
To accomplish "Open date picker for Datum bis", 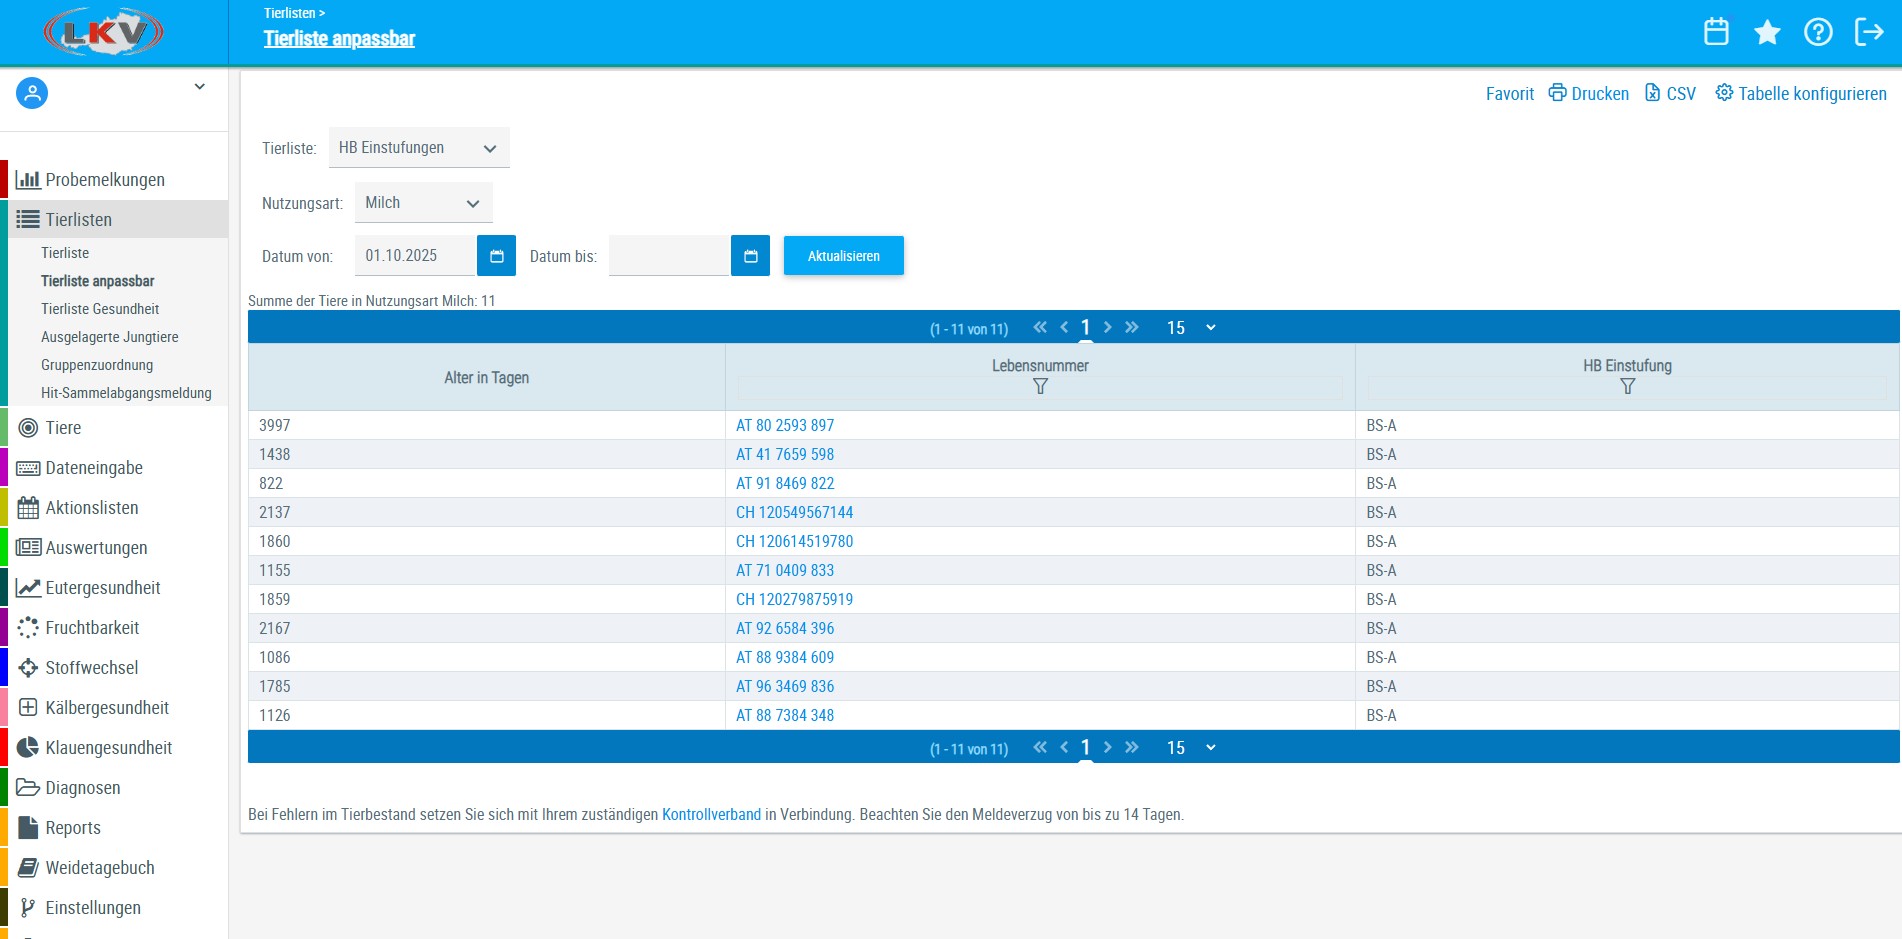I will pos(750,256).
